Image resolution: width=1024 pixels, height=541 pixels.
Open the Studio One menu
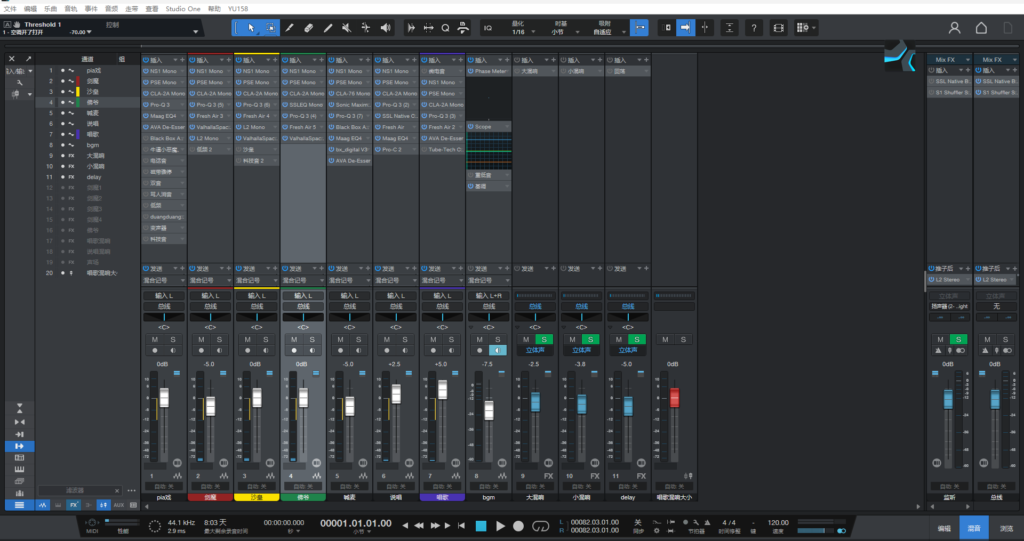tap(182, 7)
